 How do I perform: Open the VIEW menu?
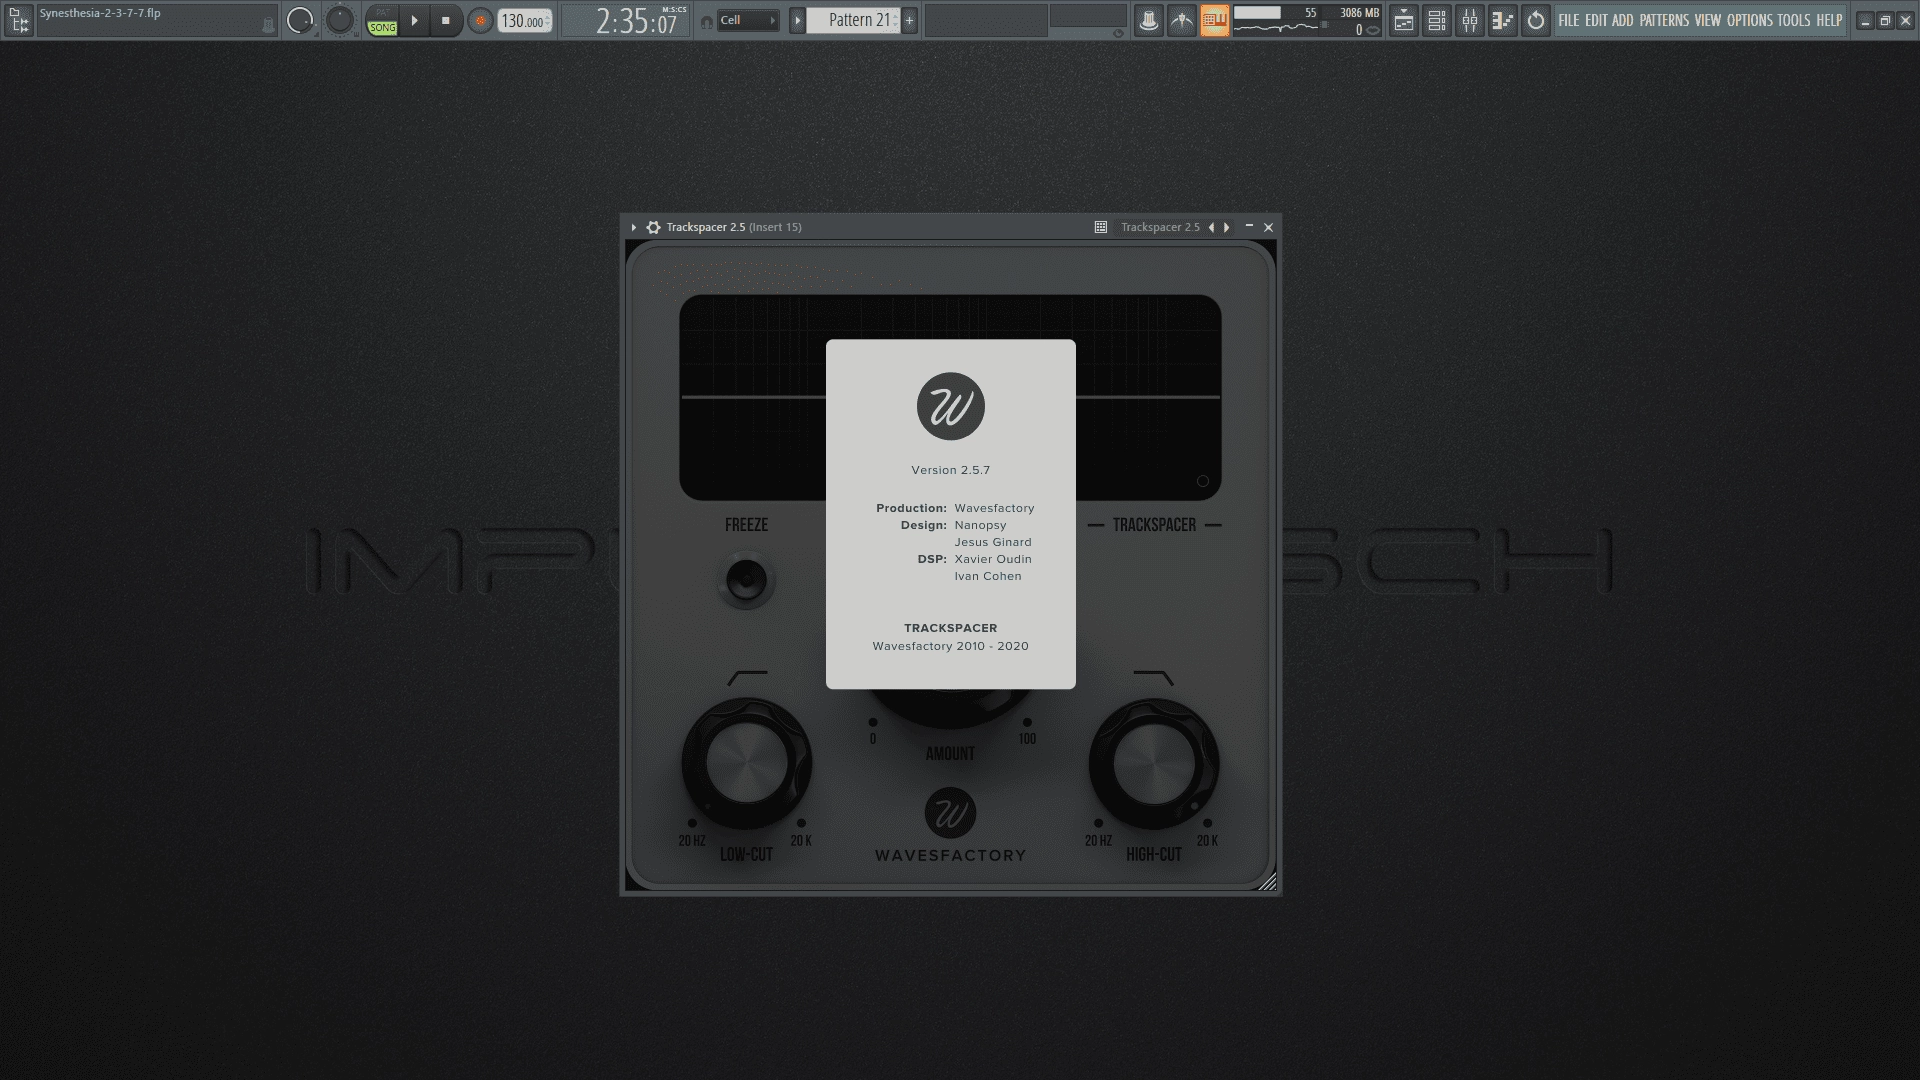point(1708,20)
